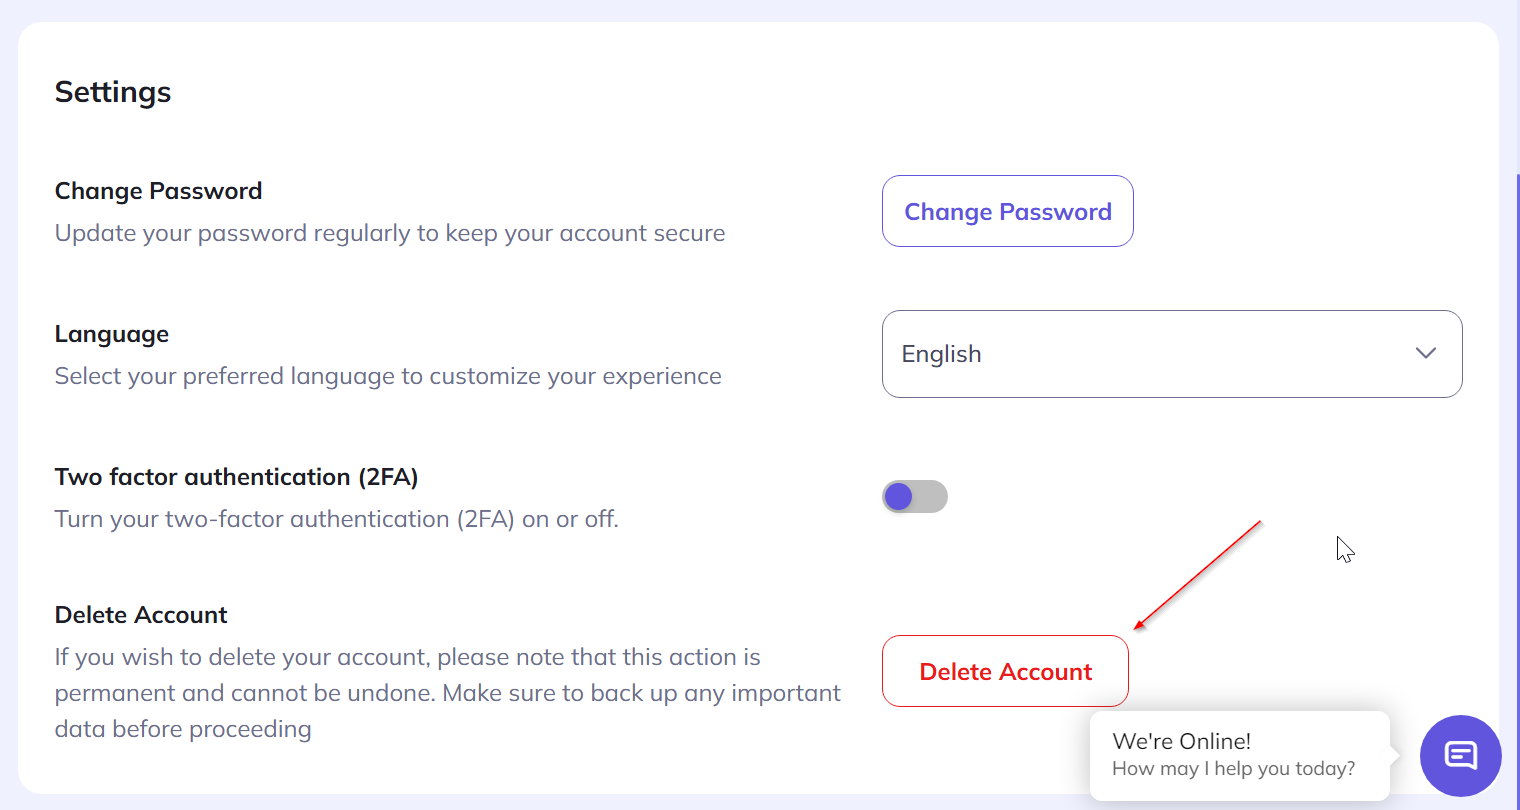Viewport: 1520px width, 810px height.
Task: Click the chat speech-bubble icon button
Action: (1460, 756)
